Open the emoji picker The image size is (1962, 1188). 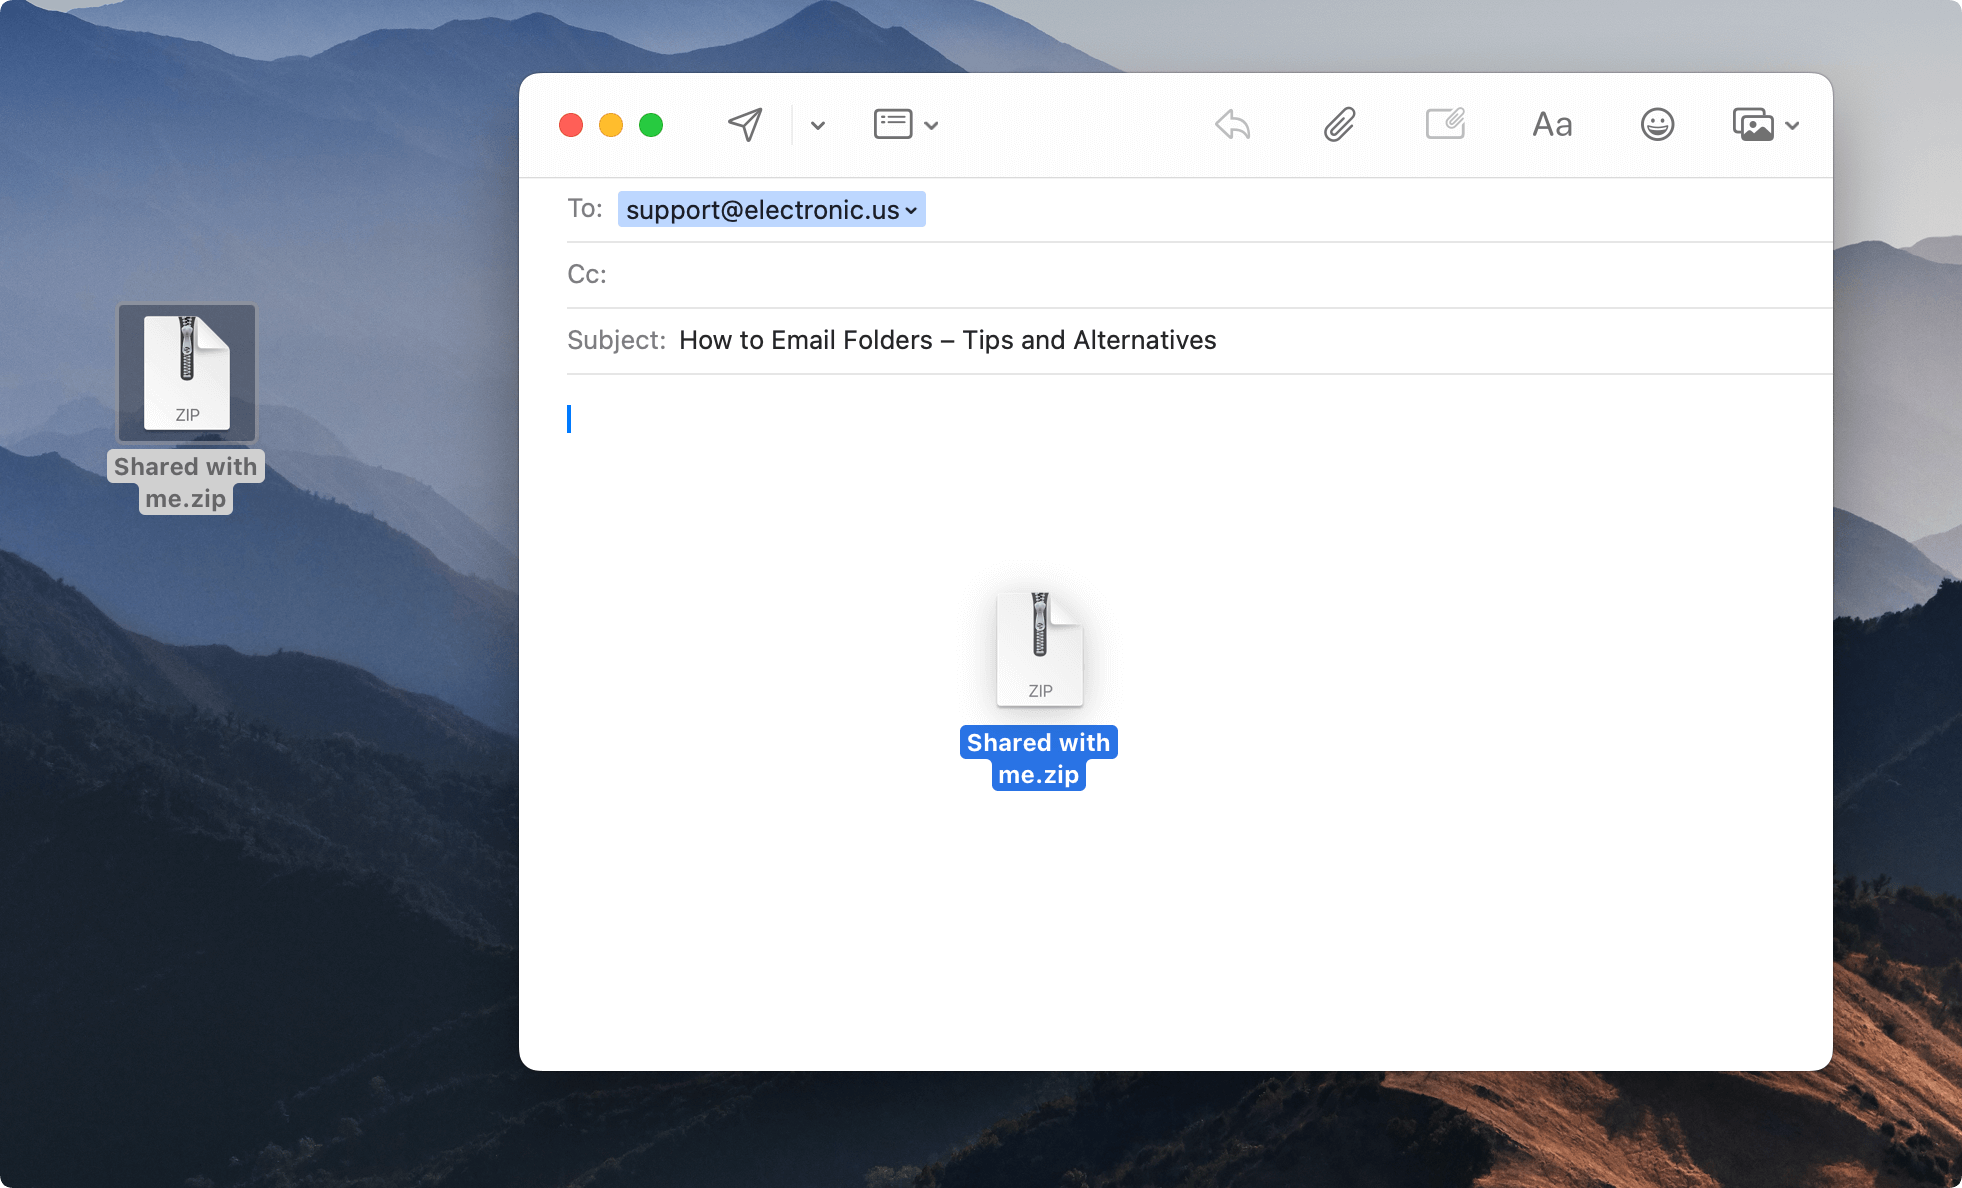(x=1657, y=124)
